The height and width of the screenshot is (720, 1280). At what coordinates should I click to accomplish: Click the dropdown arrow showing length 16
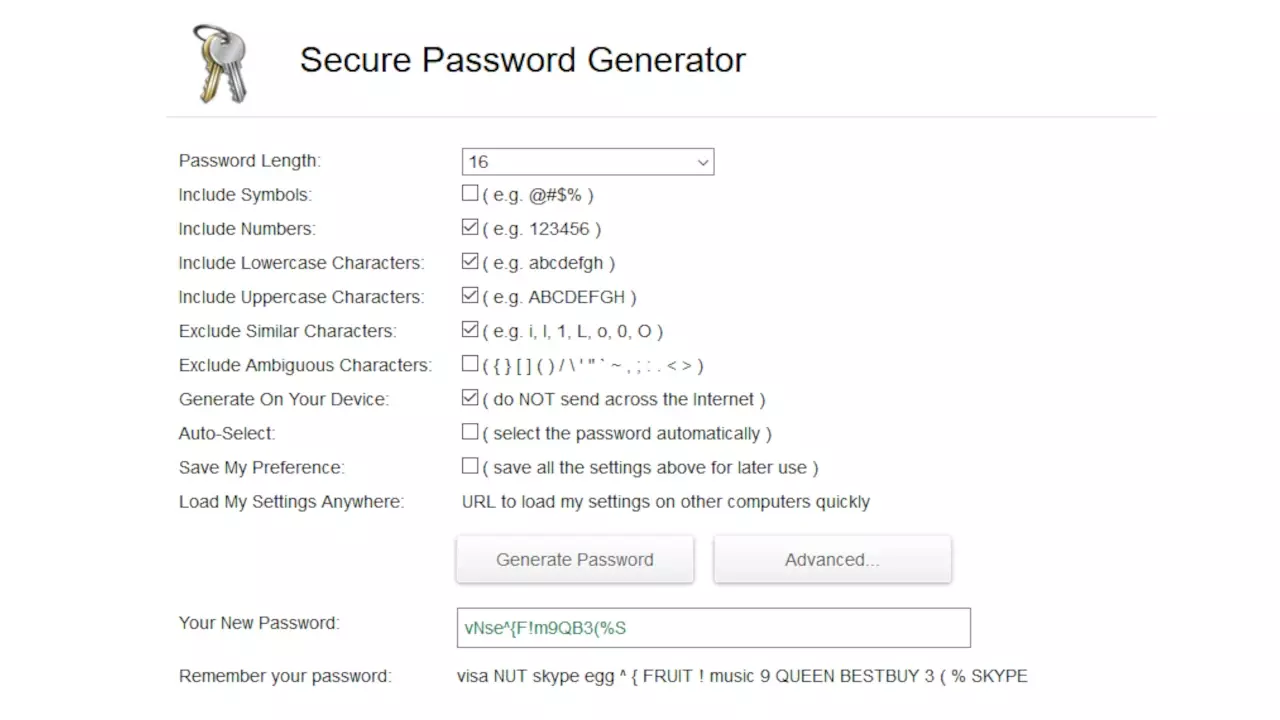click(x=703, y=161)
